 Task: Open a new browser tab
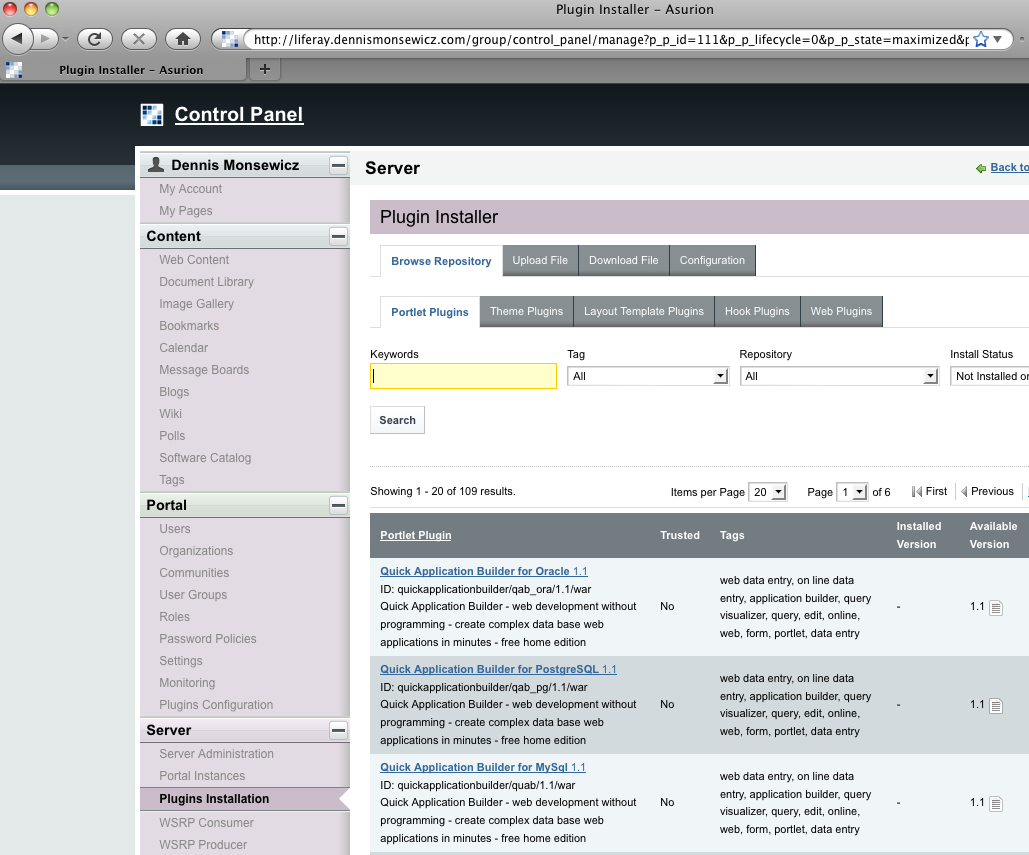(264, 69)
